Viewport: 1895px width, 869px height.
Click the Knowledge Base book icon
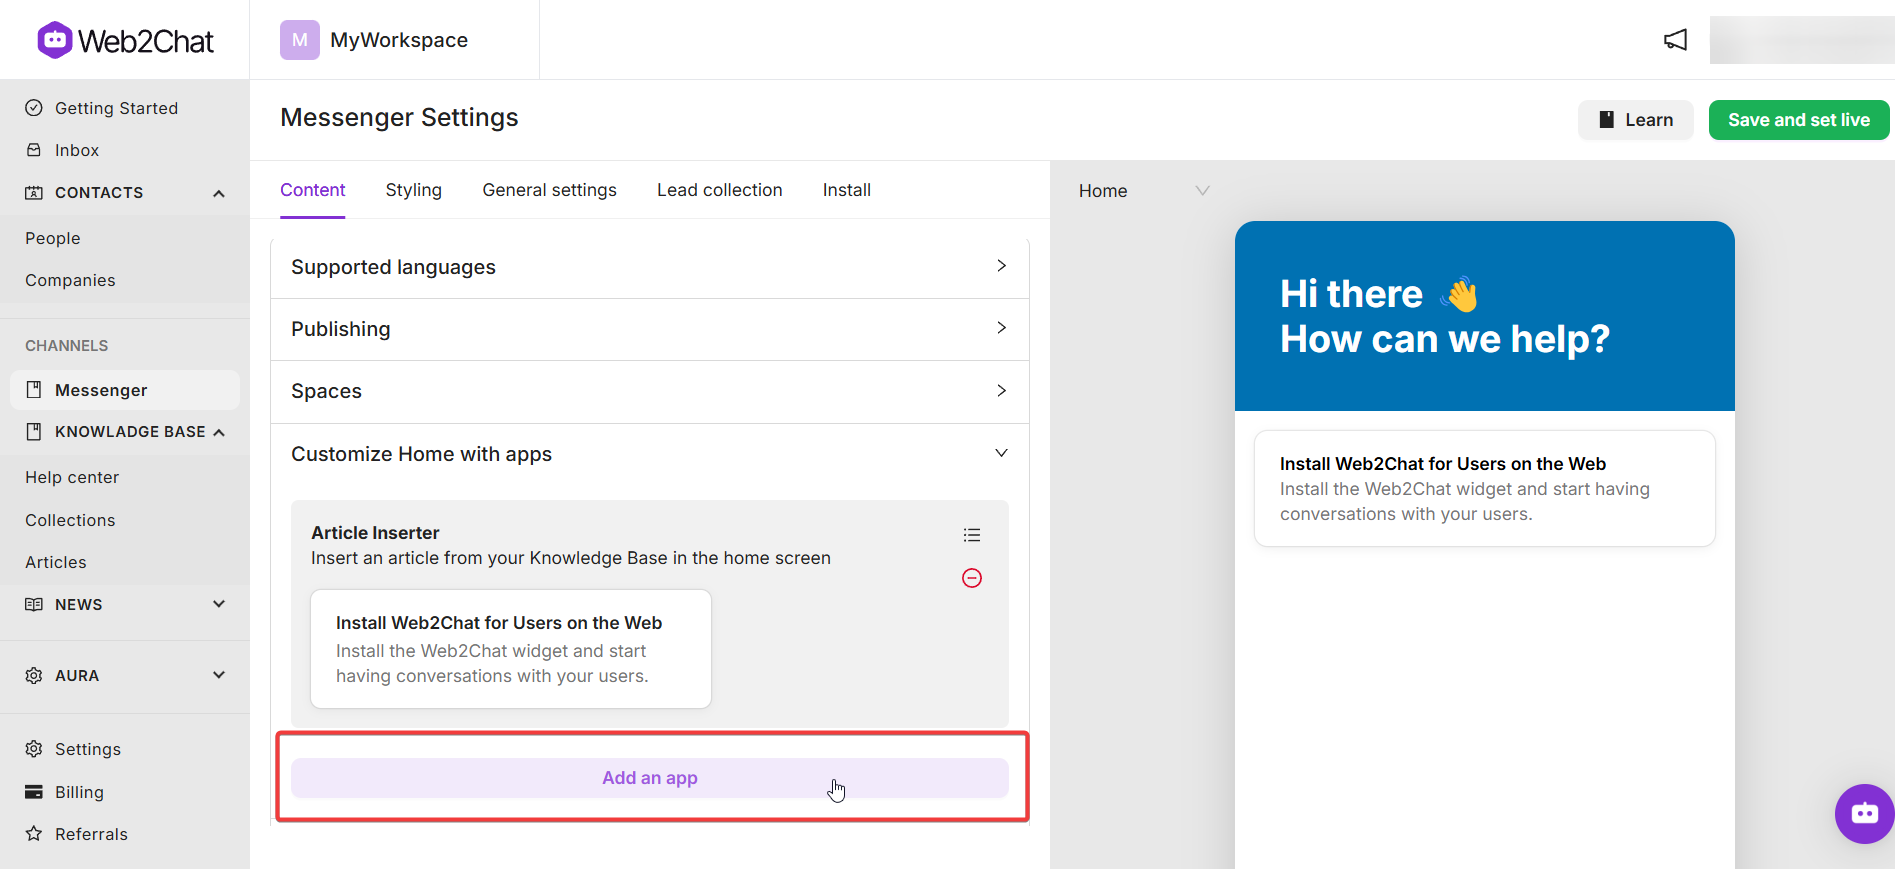tap(34, 432)
